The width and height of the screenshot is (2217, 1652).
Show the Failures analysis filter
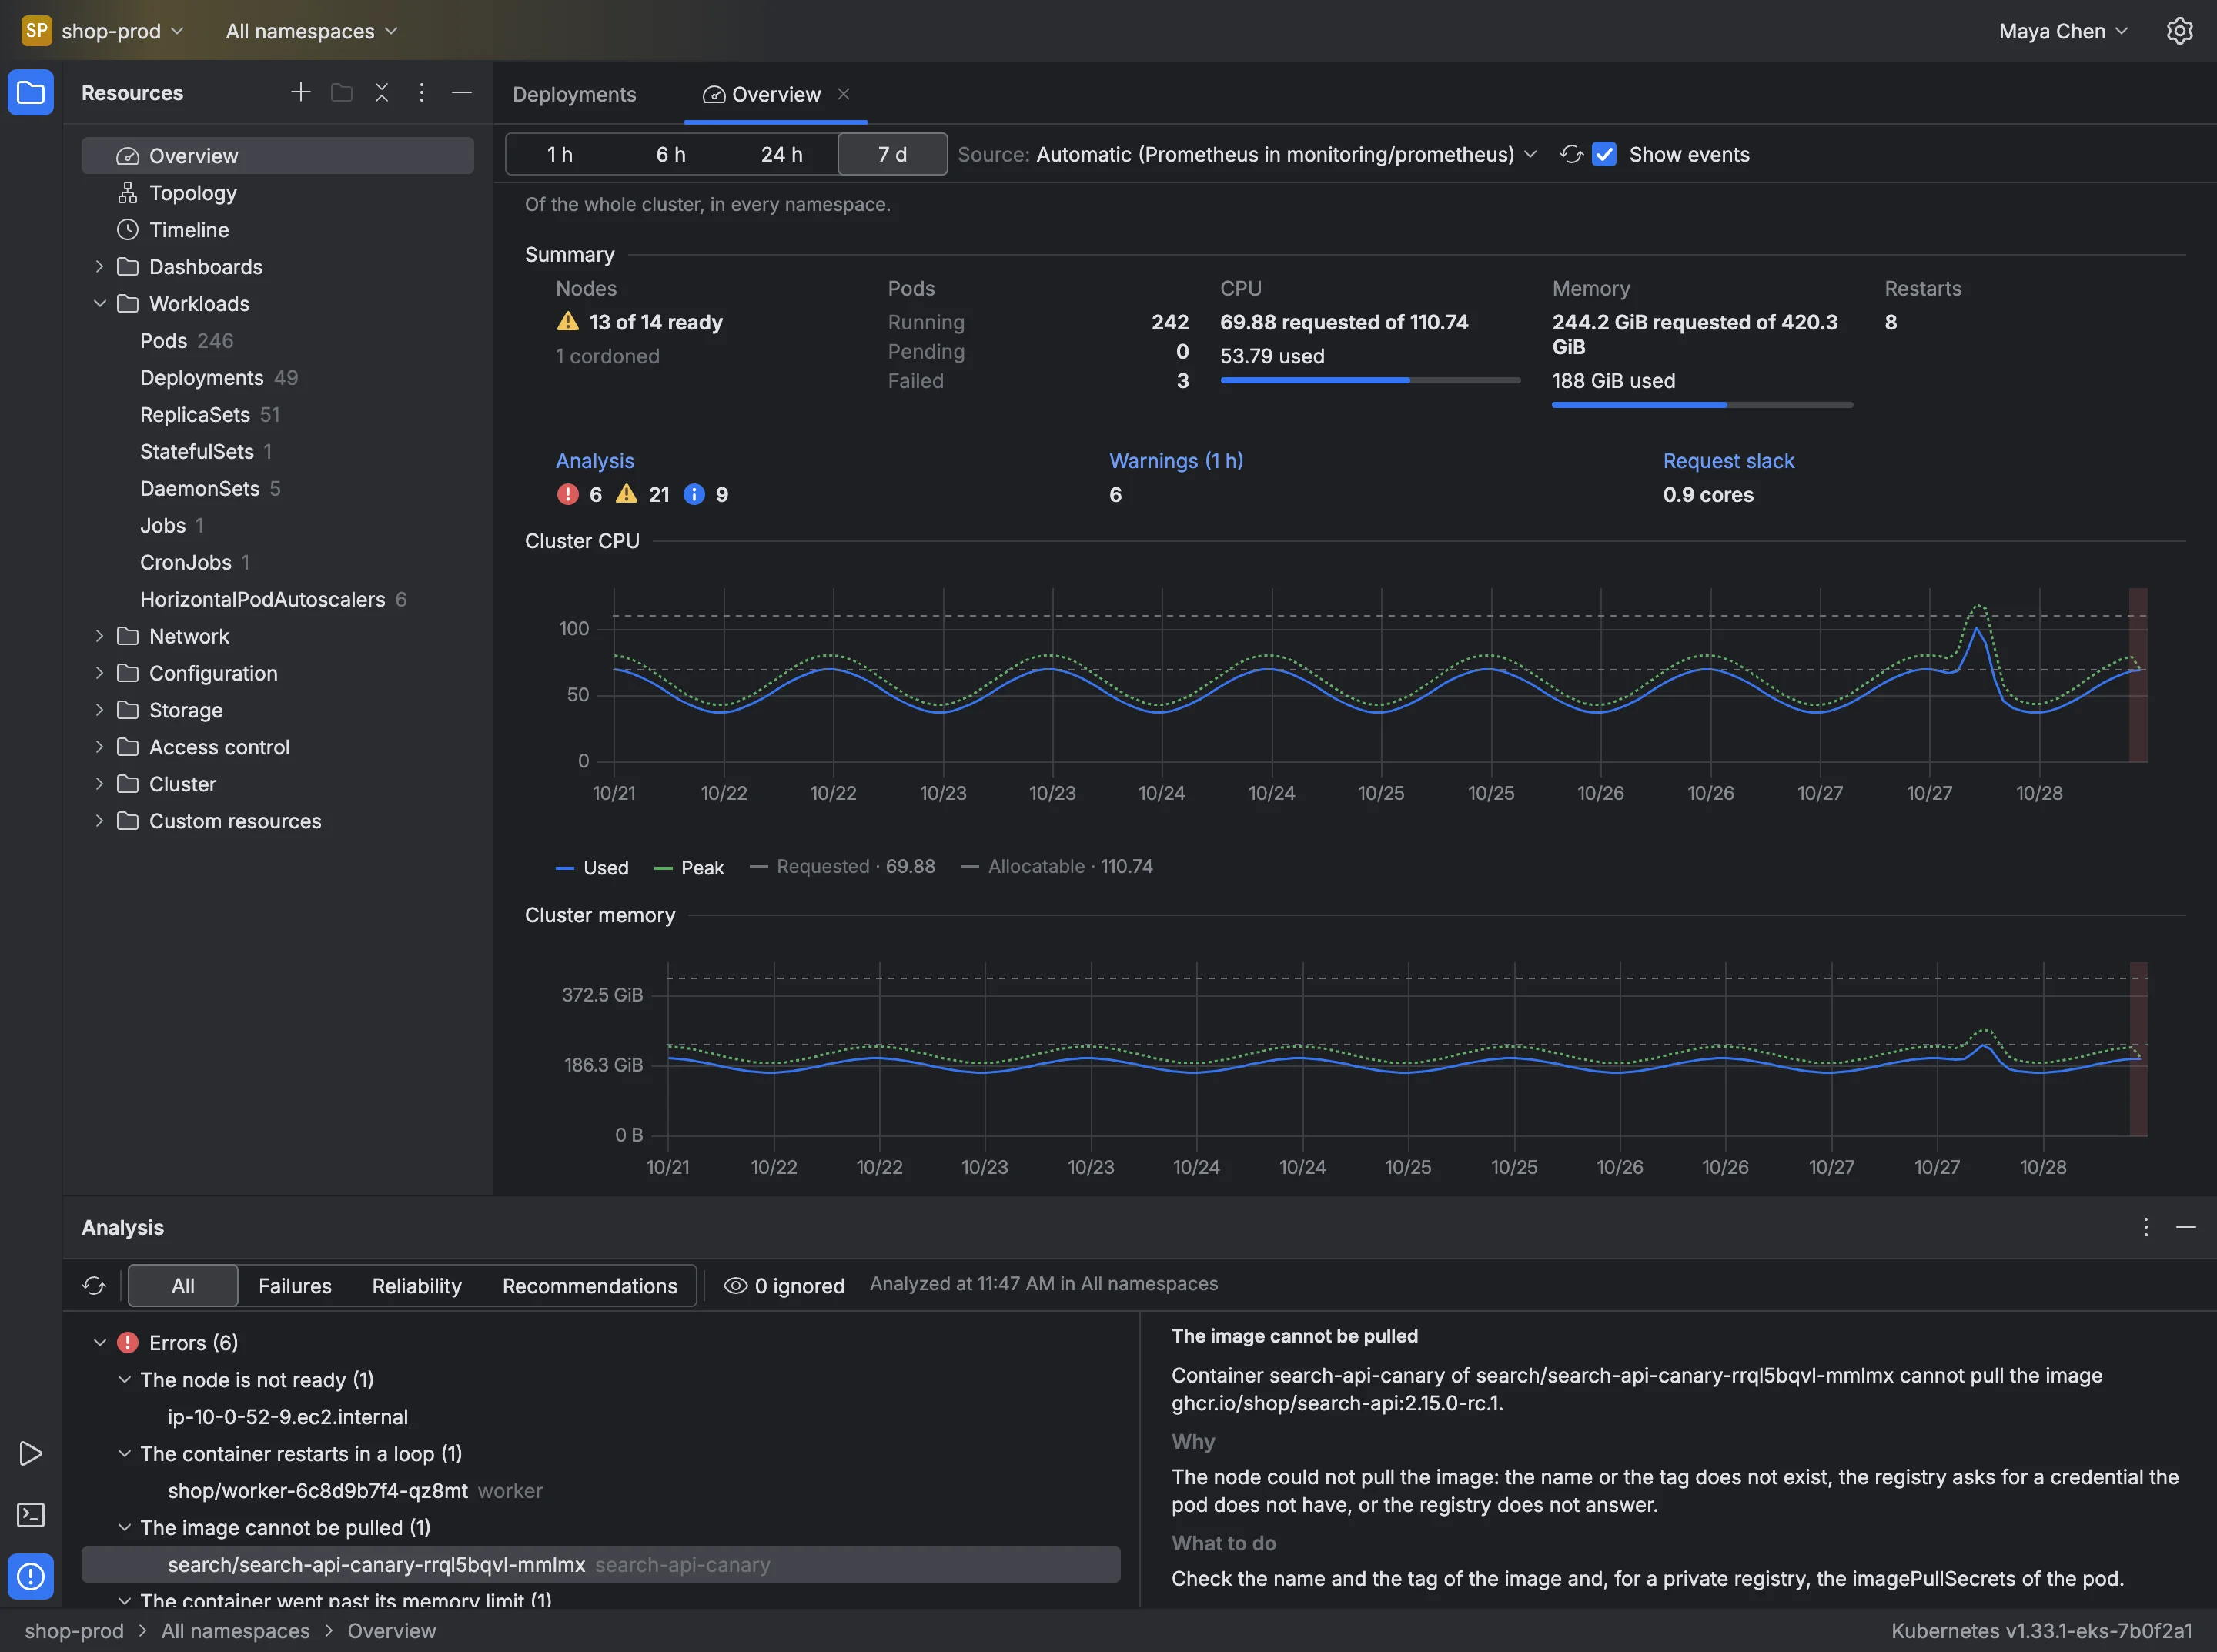[294, 1286]
